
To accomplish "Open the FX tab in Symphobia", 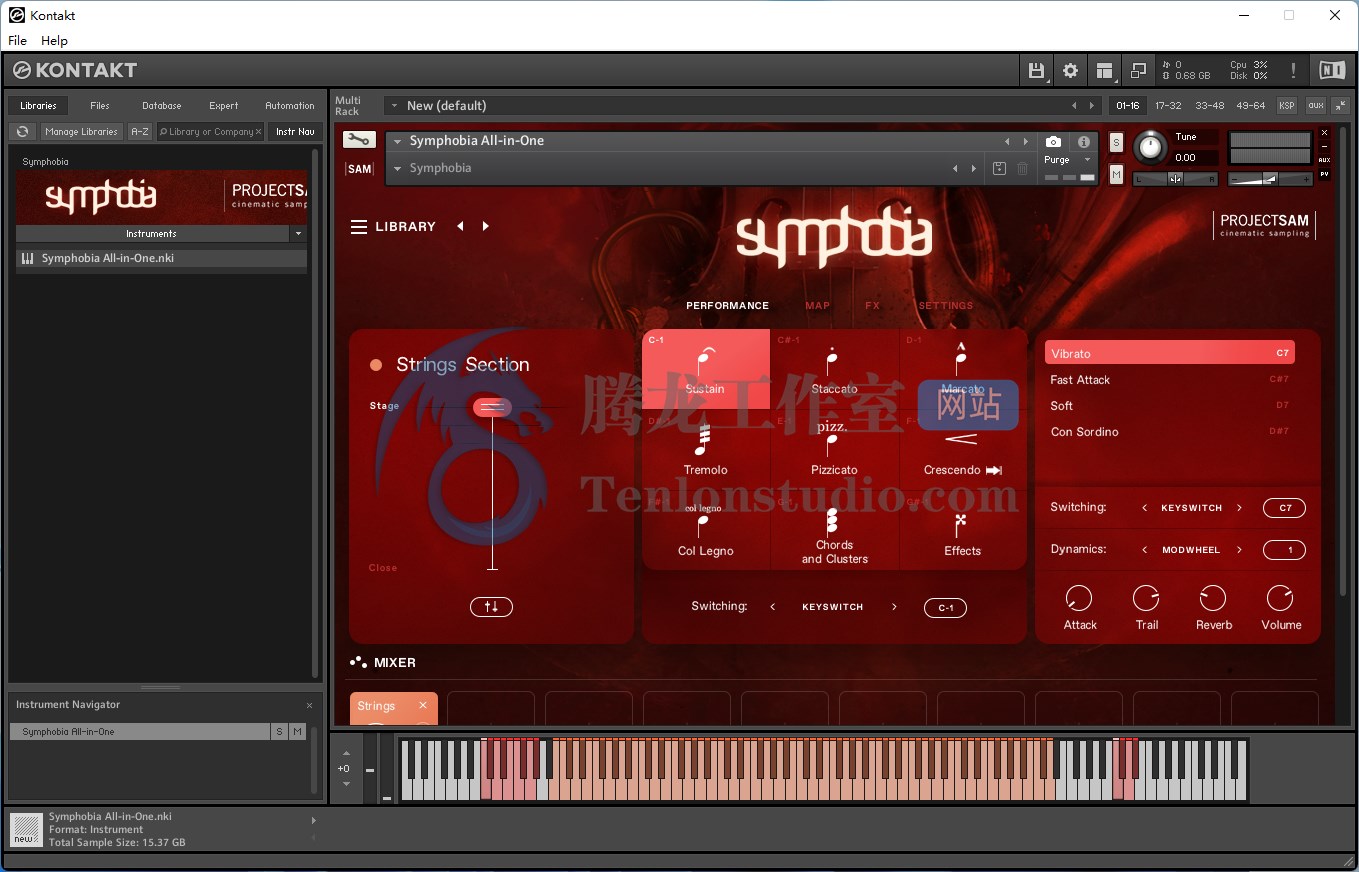I will tap(872, 306).
